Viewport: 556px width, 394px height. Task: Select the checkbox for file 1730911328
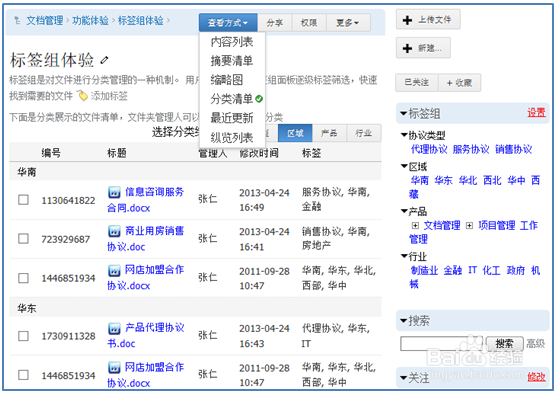[x=23, y=336]
